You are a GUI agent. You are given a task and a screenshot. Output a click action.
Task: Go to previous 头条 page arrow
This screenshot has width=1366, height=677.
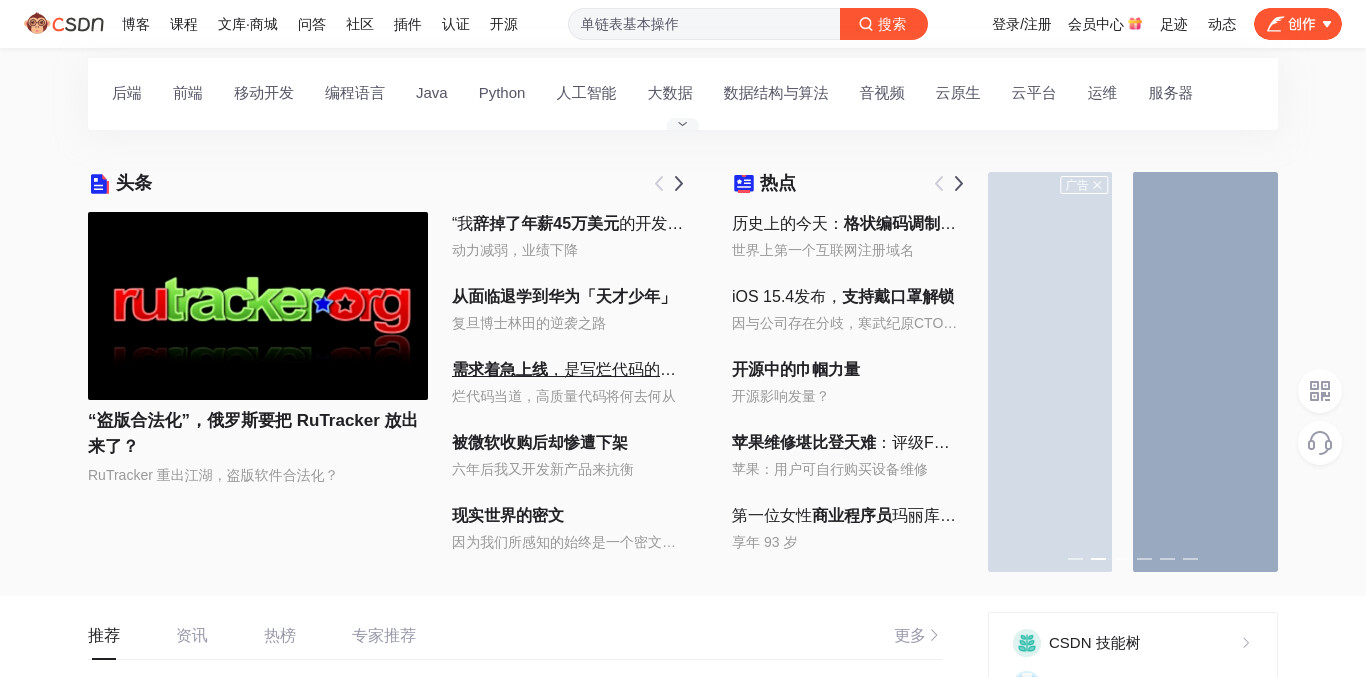point(659,184)
